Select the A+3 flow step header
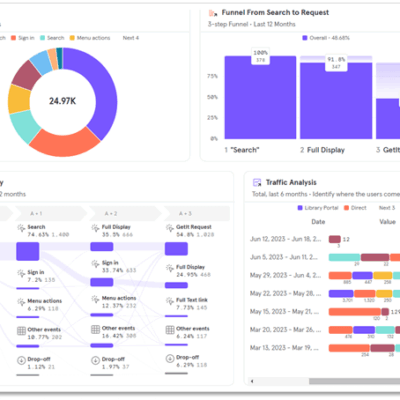 click(x=197, y=213)
